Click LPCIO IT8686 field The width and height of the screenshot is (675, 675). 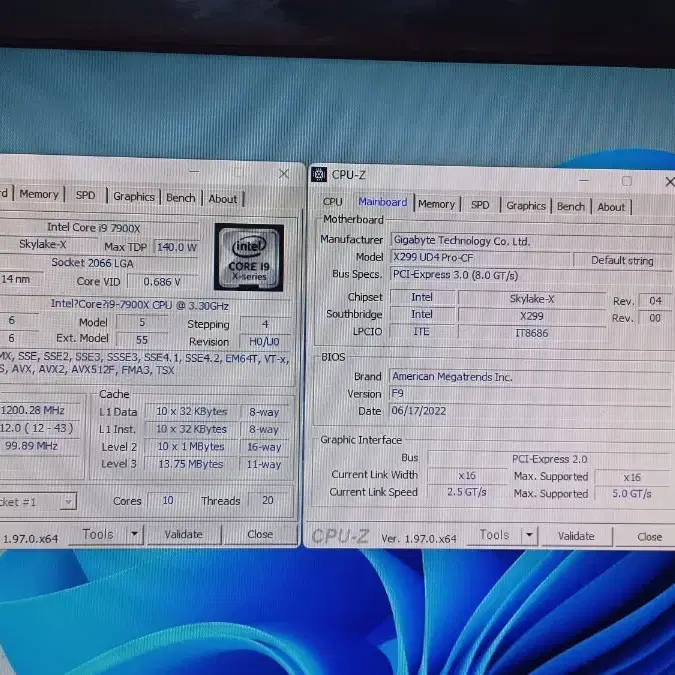(532, 333)
